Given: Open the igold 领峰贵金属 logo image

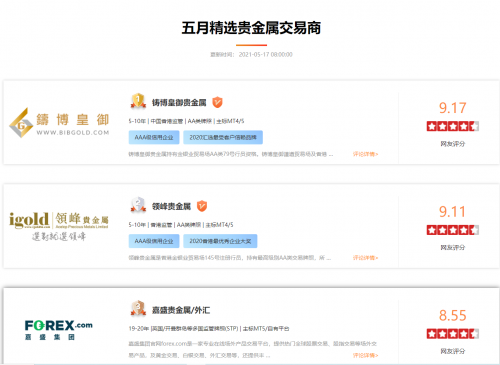Looking at the screenshot, I should [59, 226].
